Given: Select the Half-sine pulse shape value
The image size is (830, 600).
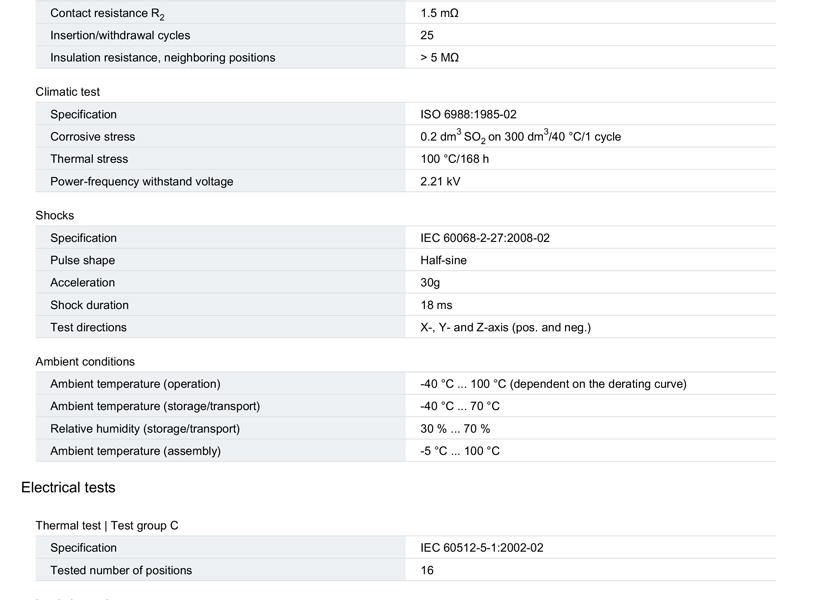Looking at the screenshot, I should pyautogui.click(x=443, y=261).
